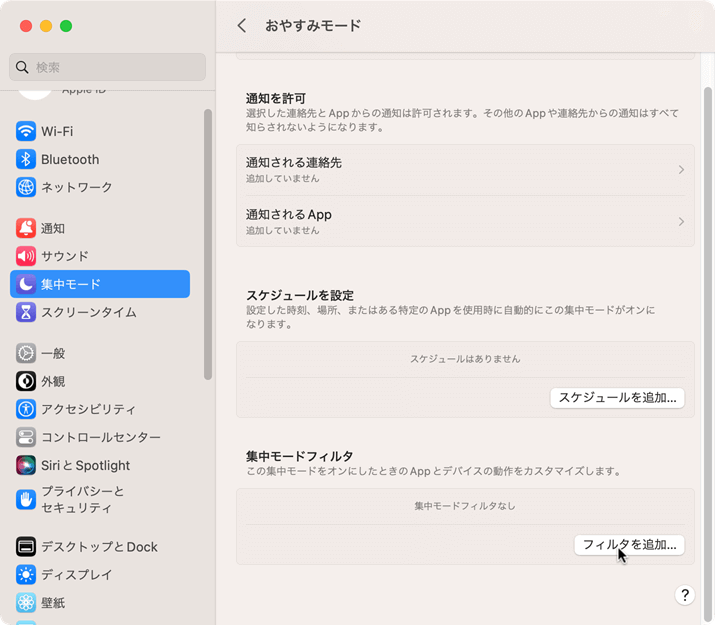Click the sidebar vertical scrollbar
The height and width of the screenshot is (625, 715).
[208, 245]
